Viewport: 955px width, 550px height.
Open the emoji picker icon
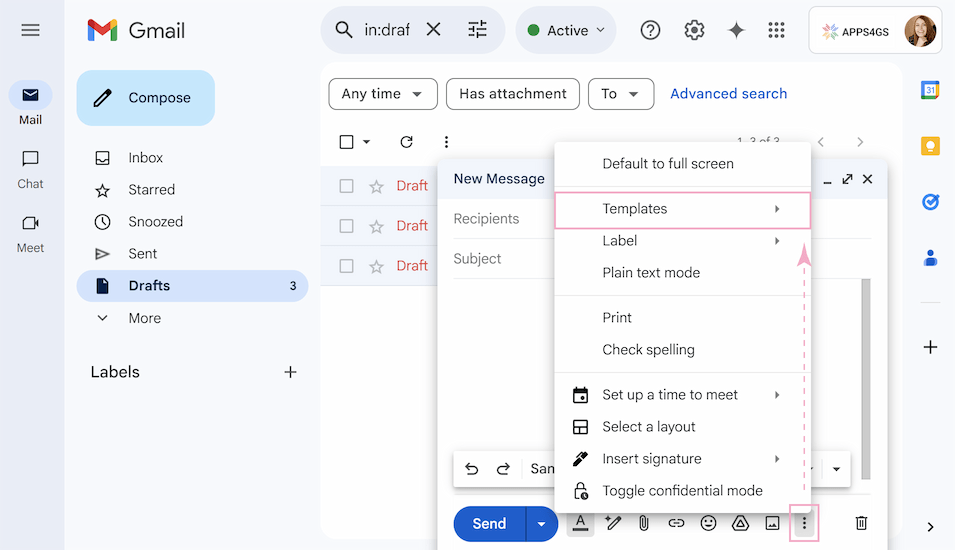click(708, 523)
